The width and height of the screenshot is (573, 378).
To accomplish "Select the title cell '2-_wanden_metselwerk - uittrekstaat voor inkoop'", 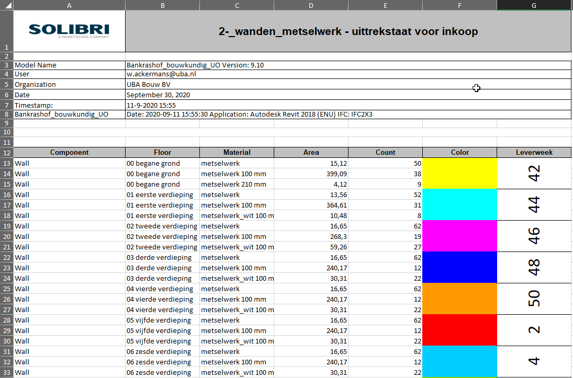I will coord(348,31).
